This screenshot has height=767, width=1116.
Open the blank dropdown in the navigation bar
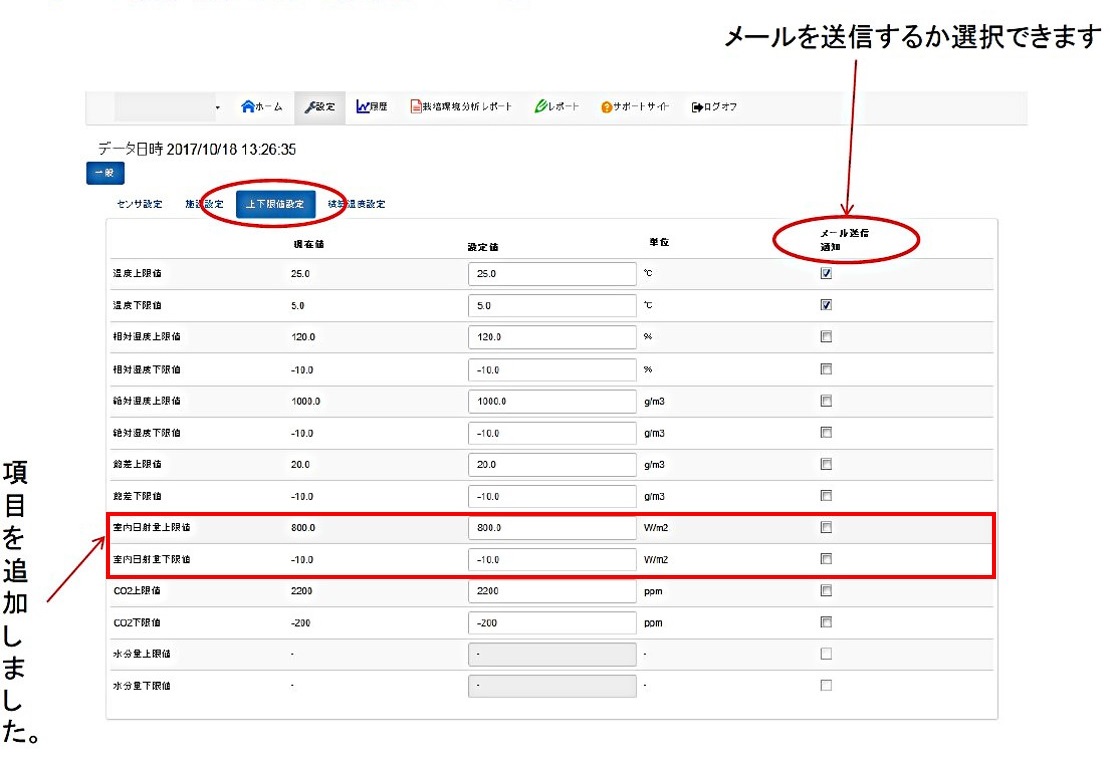click(169, 107)
